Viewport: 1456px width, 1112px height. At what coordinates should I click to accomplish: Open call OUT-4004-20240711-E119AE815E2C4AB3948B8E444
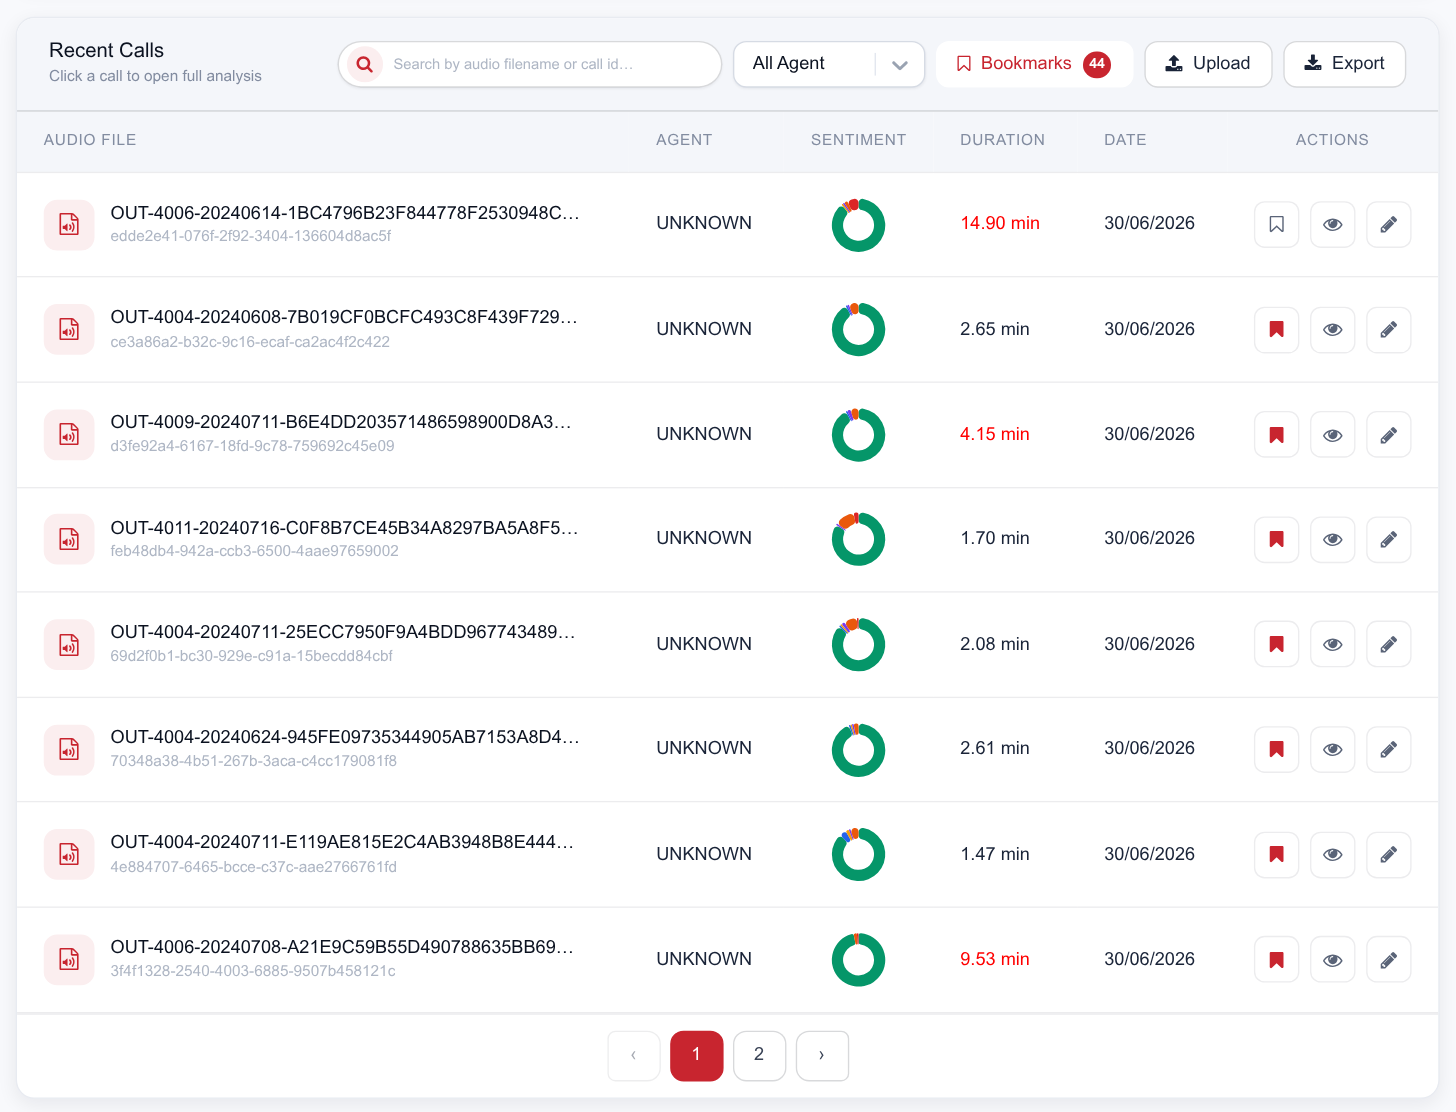[342, 842]
